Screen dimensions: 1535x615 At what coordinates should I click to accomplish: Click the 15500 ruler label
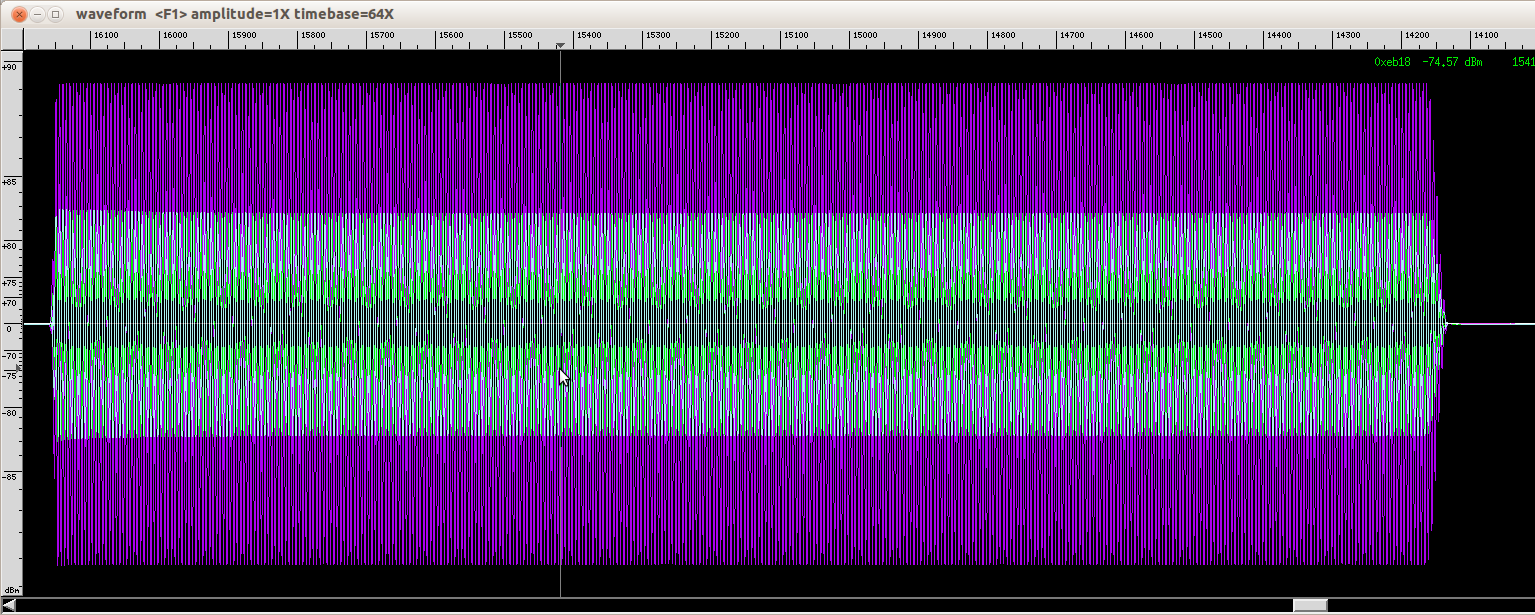(519, 36)
